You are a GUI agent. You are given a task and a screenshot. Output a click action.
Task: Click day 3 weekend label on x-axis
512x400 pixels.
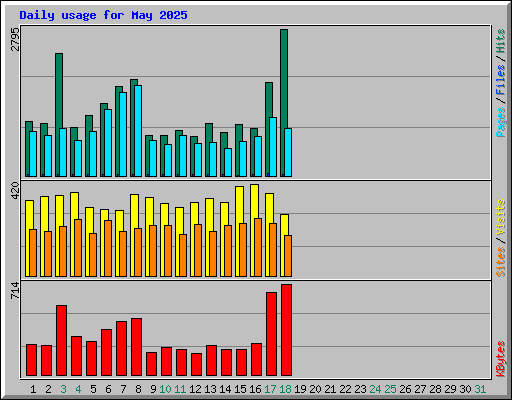(63, 389)
